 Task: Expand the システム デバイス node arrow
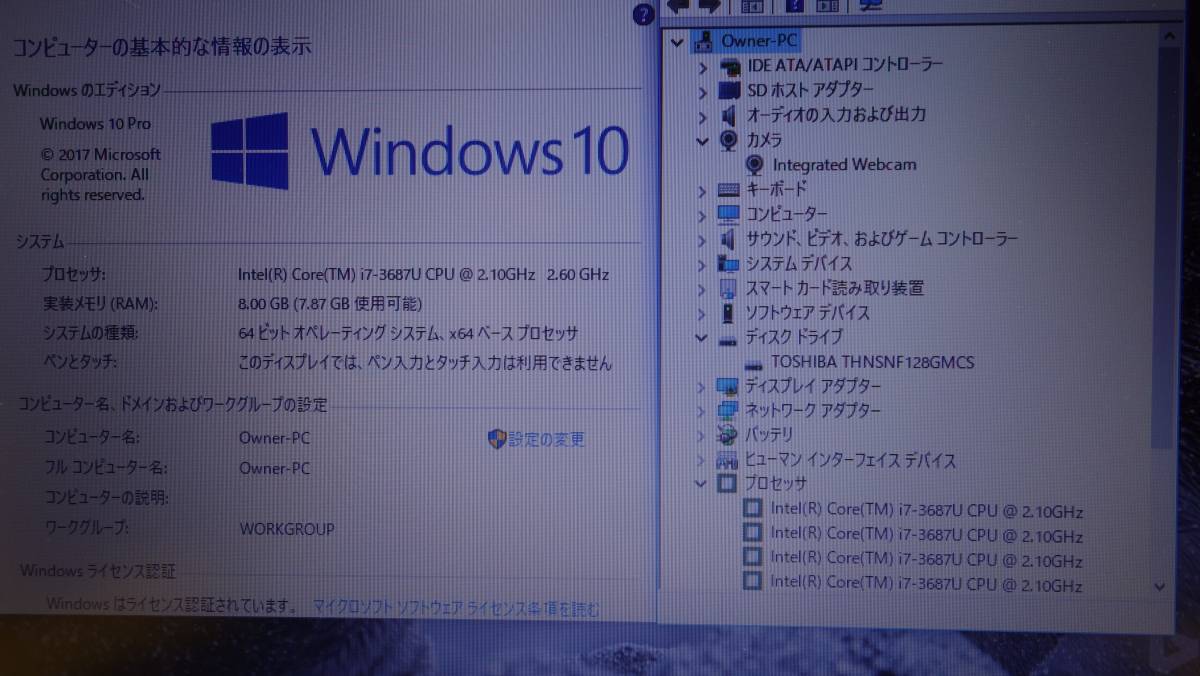[702, 264]
